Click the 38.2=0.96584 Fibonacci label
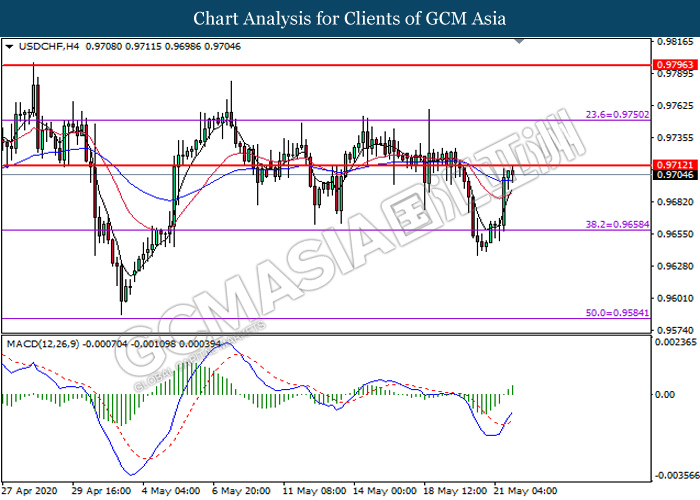Viewport: 700px width, 500px height. pyautogui.click(x=617, y=225)
